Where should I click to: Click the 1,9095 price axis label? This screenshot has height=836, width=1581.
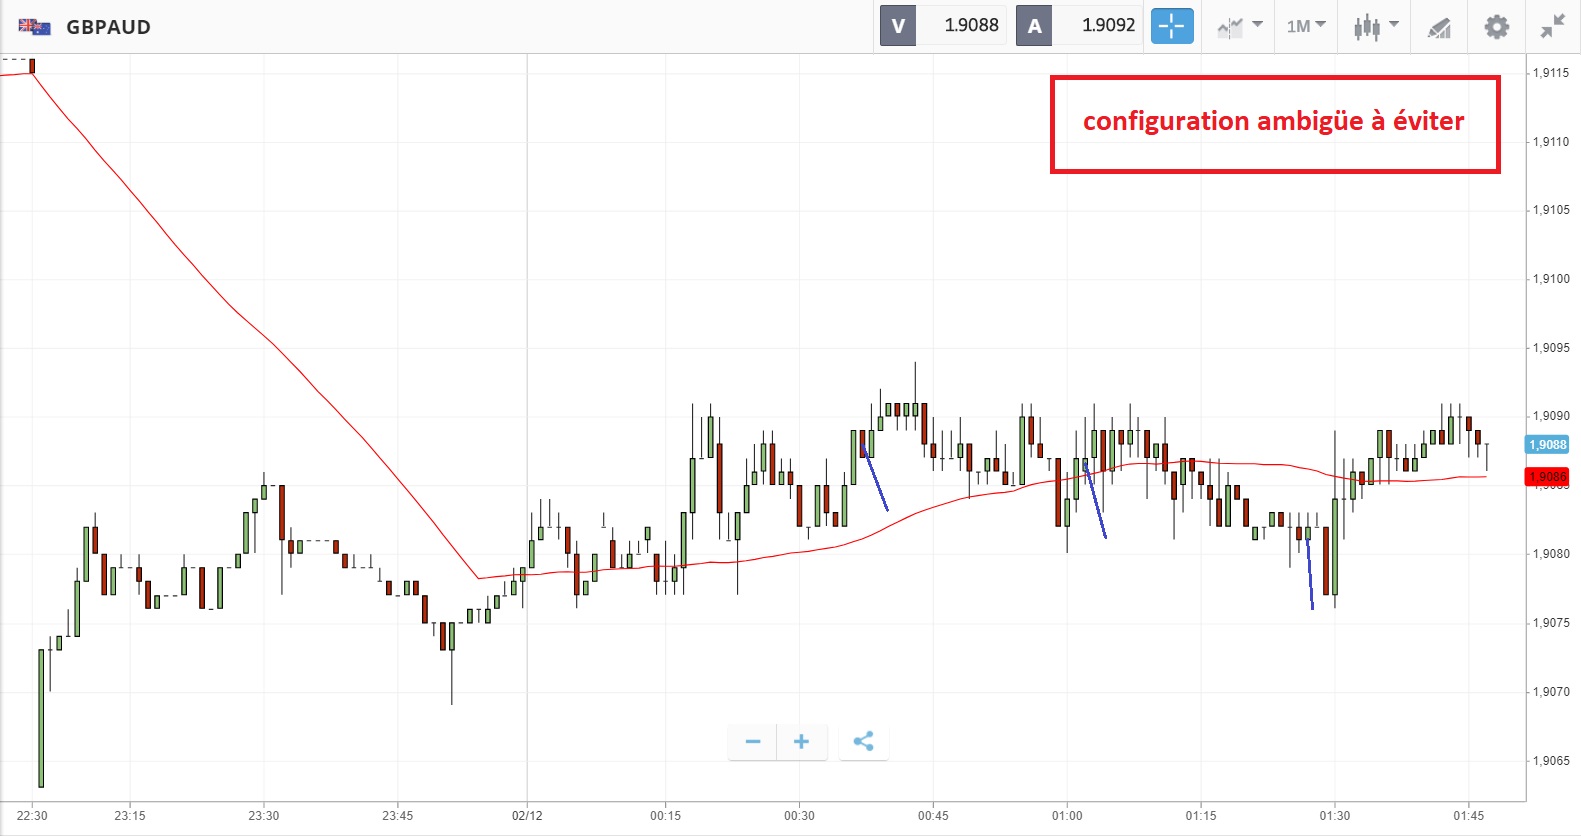[x=1551, y=348]
